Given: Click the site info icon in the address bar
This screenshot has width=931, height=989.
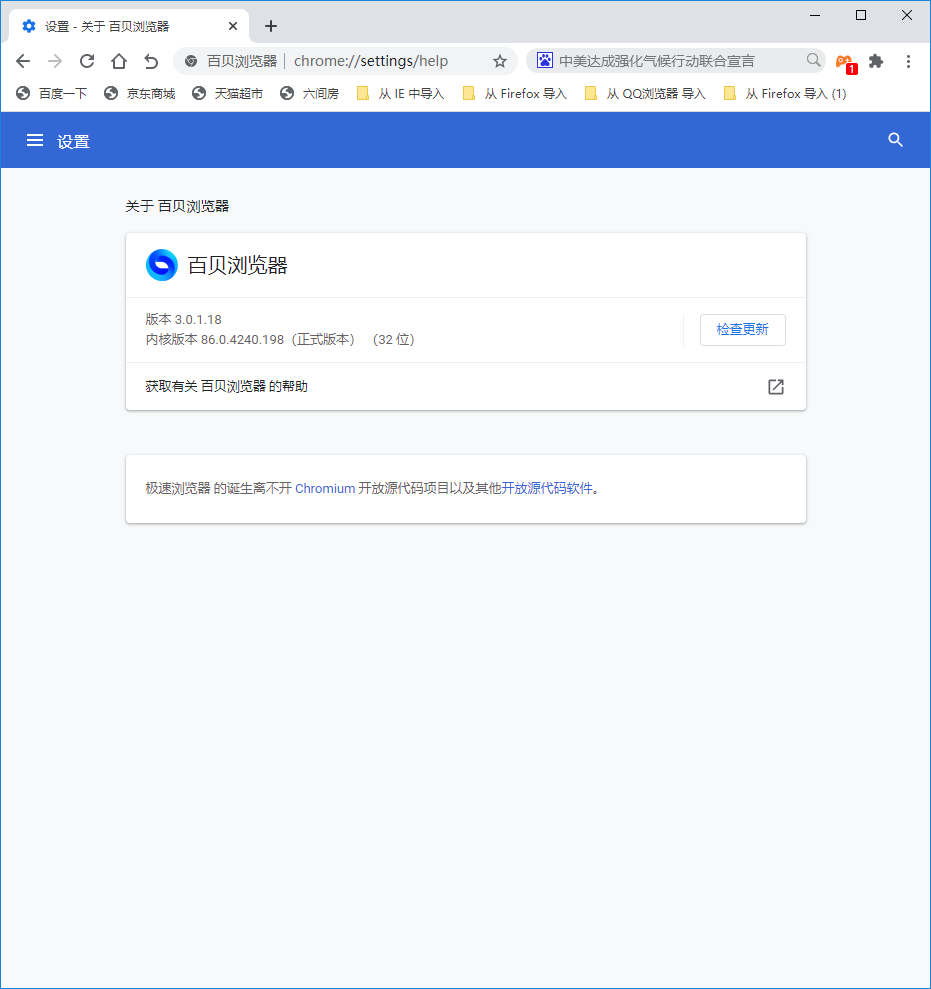Looking at the screenshot, I should click(x=190, y=61).
